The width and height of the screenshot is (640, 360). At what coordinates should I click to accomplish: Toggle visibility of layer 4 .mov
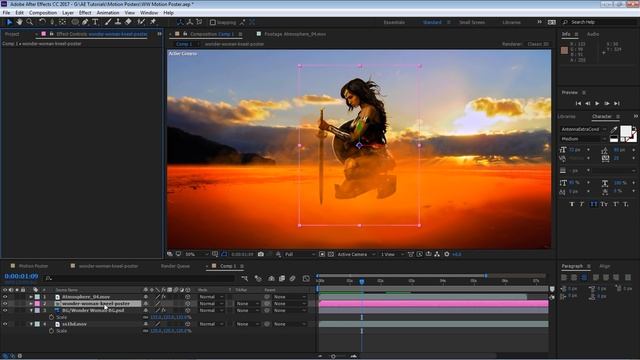[x=5, y=324]
